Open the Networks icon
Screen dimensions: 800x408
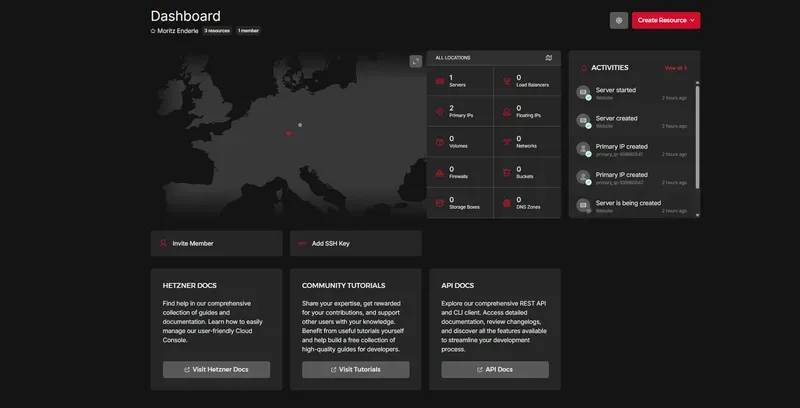tap(507, 142)
